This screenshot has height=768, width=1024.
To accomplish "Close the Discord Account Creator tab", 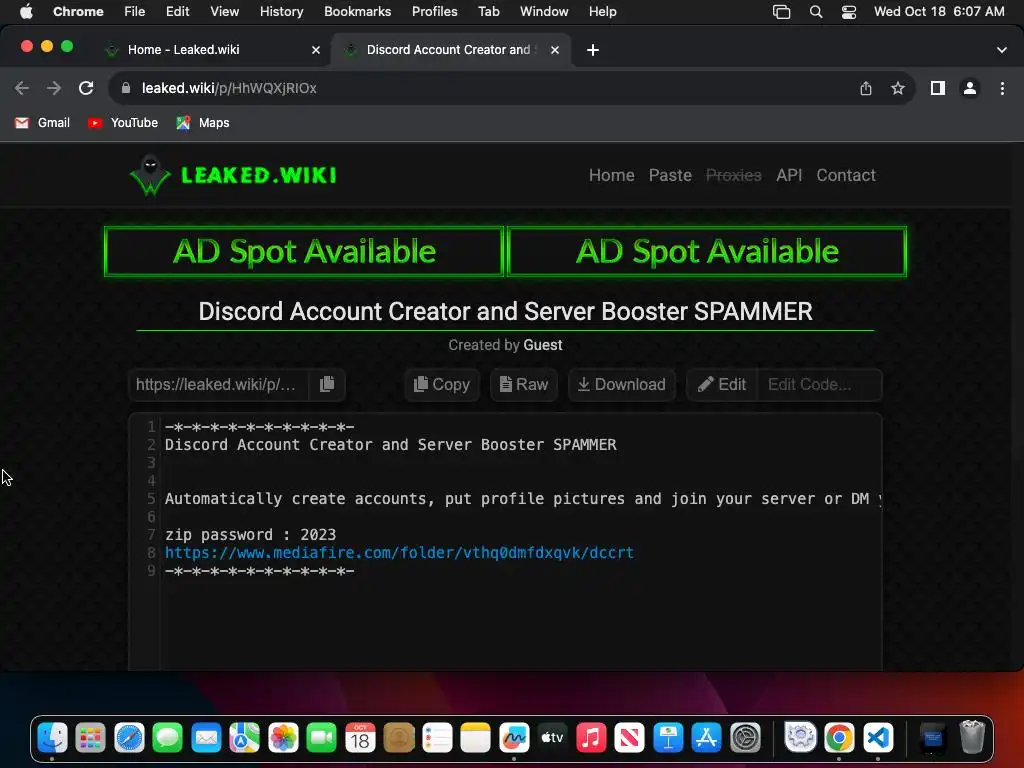I will [x=555, y=50].
